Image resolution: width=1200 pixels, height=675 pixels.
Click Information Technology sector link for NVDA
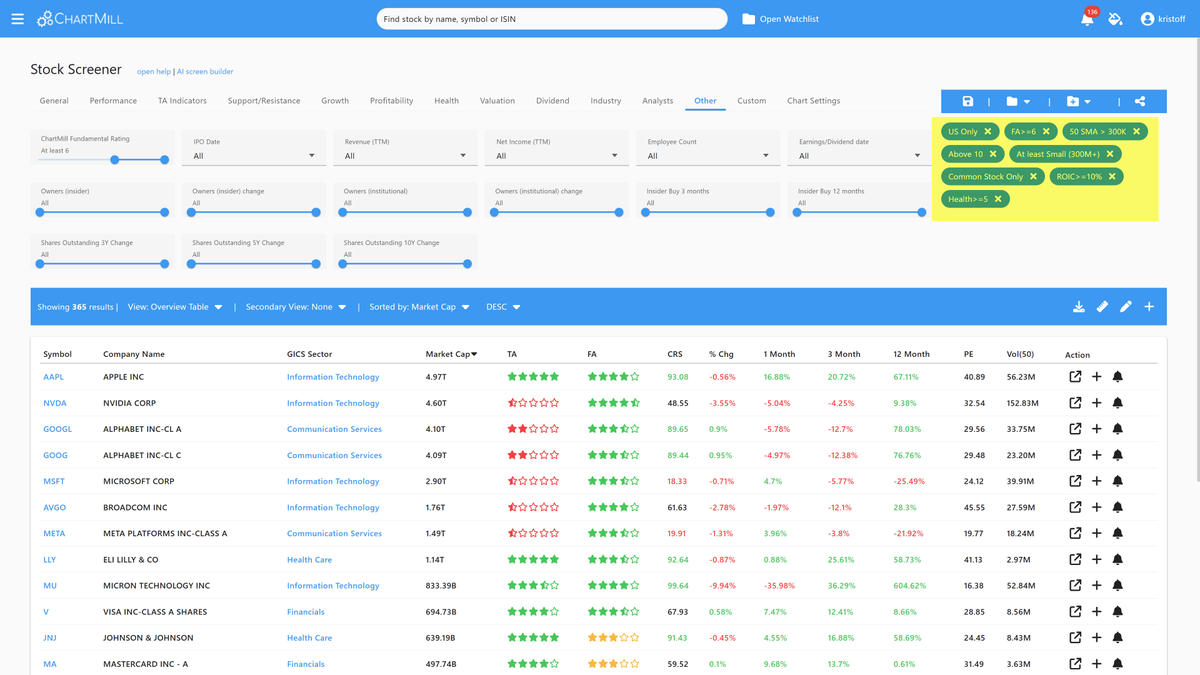333,403
